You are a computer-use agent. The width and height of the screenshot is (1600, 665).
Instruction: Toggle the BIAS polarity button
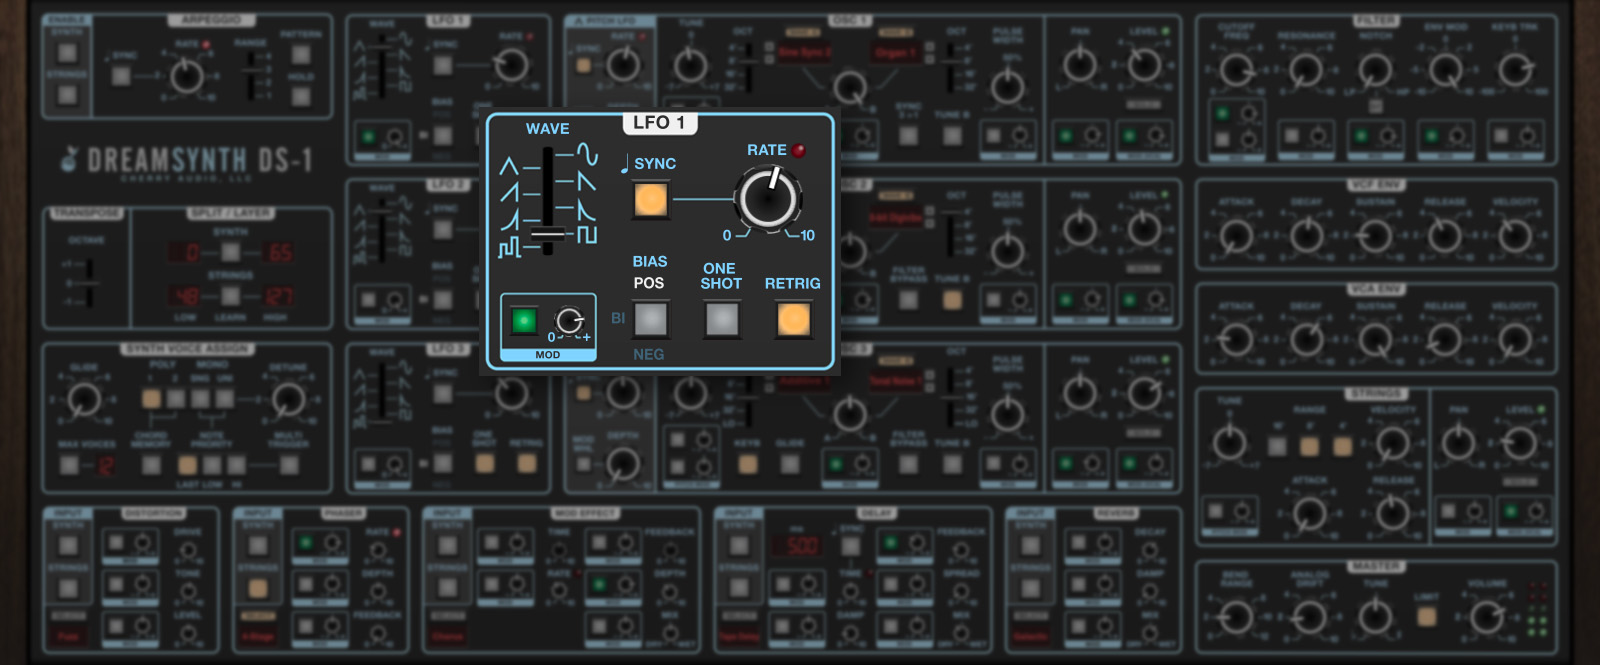coord(650,320)
